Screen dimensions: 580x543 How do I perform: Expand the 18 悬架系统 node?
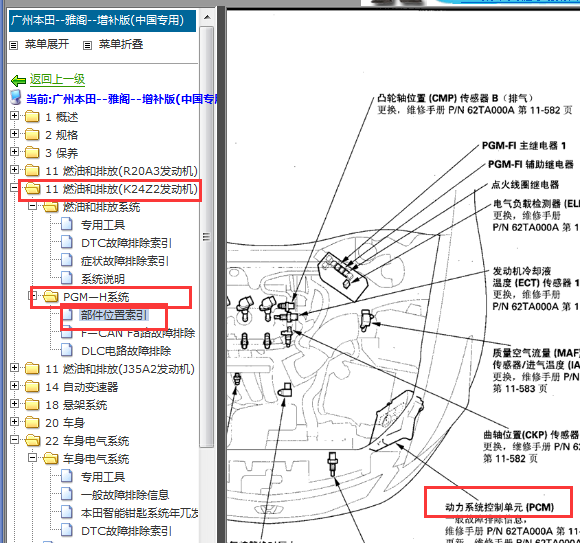(x=14, y=403)
